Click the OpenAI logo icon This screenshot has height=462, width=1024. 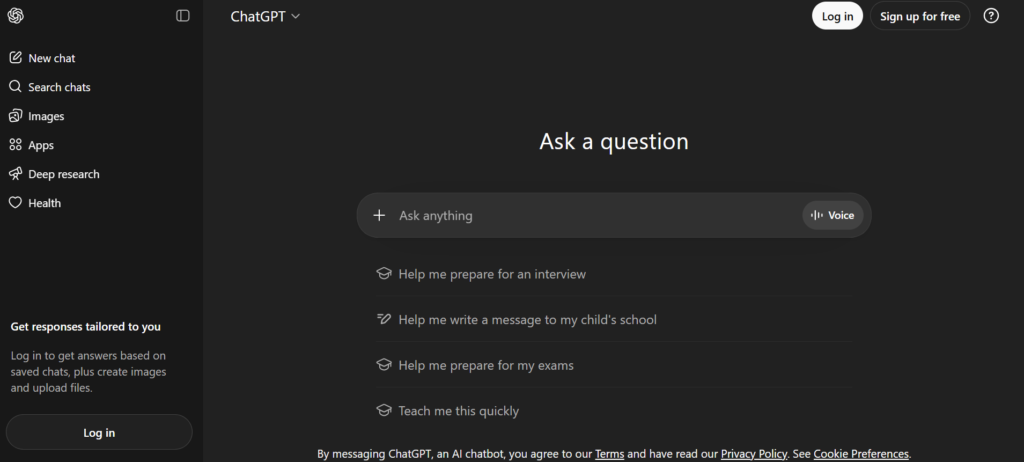click(15, 16)
